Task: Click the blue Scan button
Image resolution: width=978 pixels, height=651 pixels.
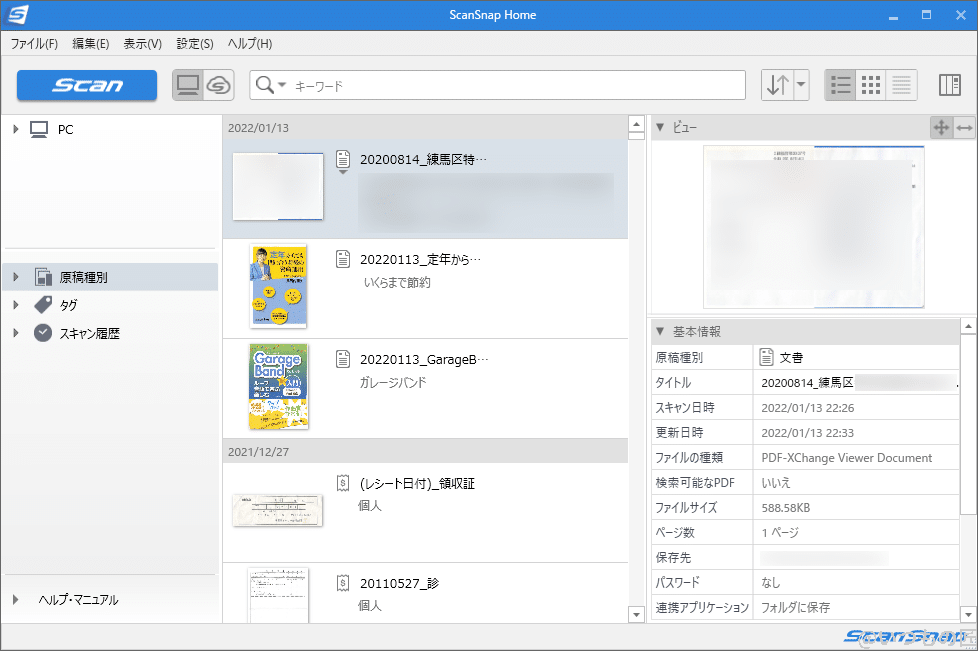Action: click(x=86, y=85)
